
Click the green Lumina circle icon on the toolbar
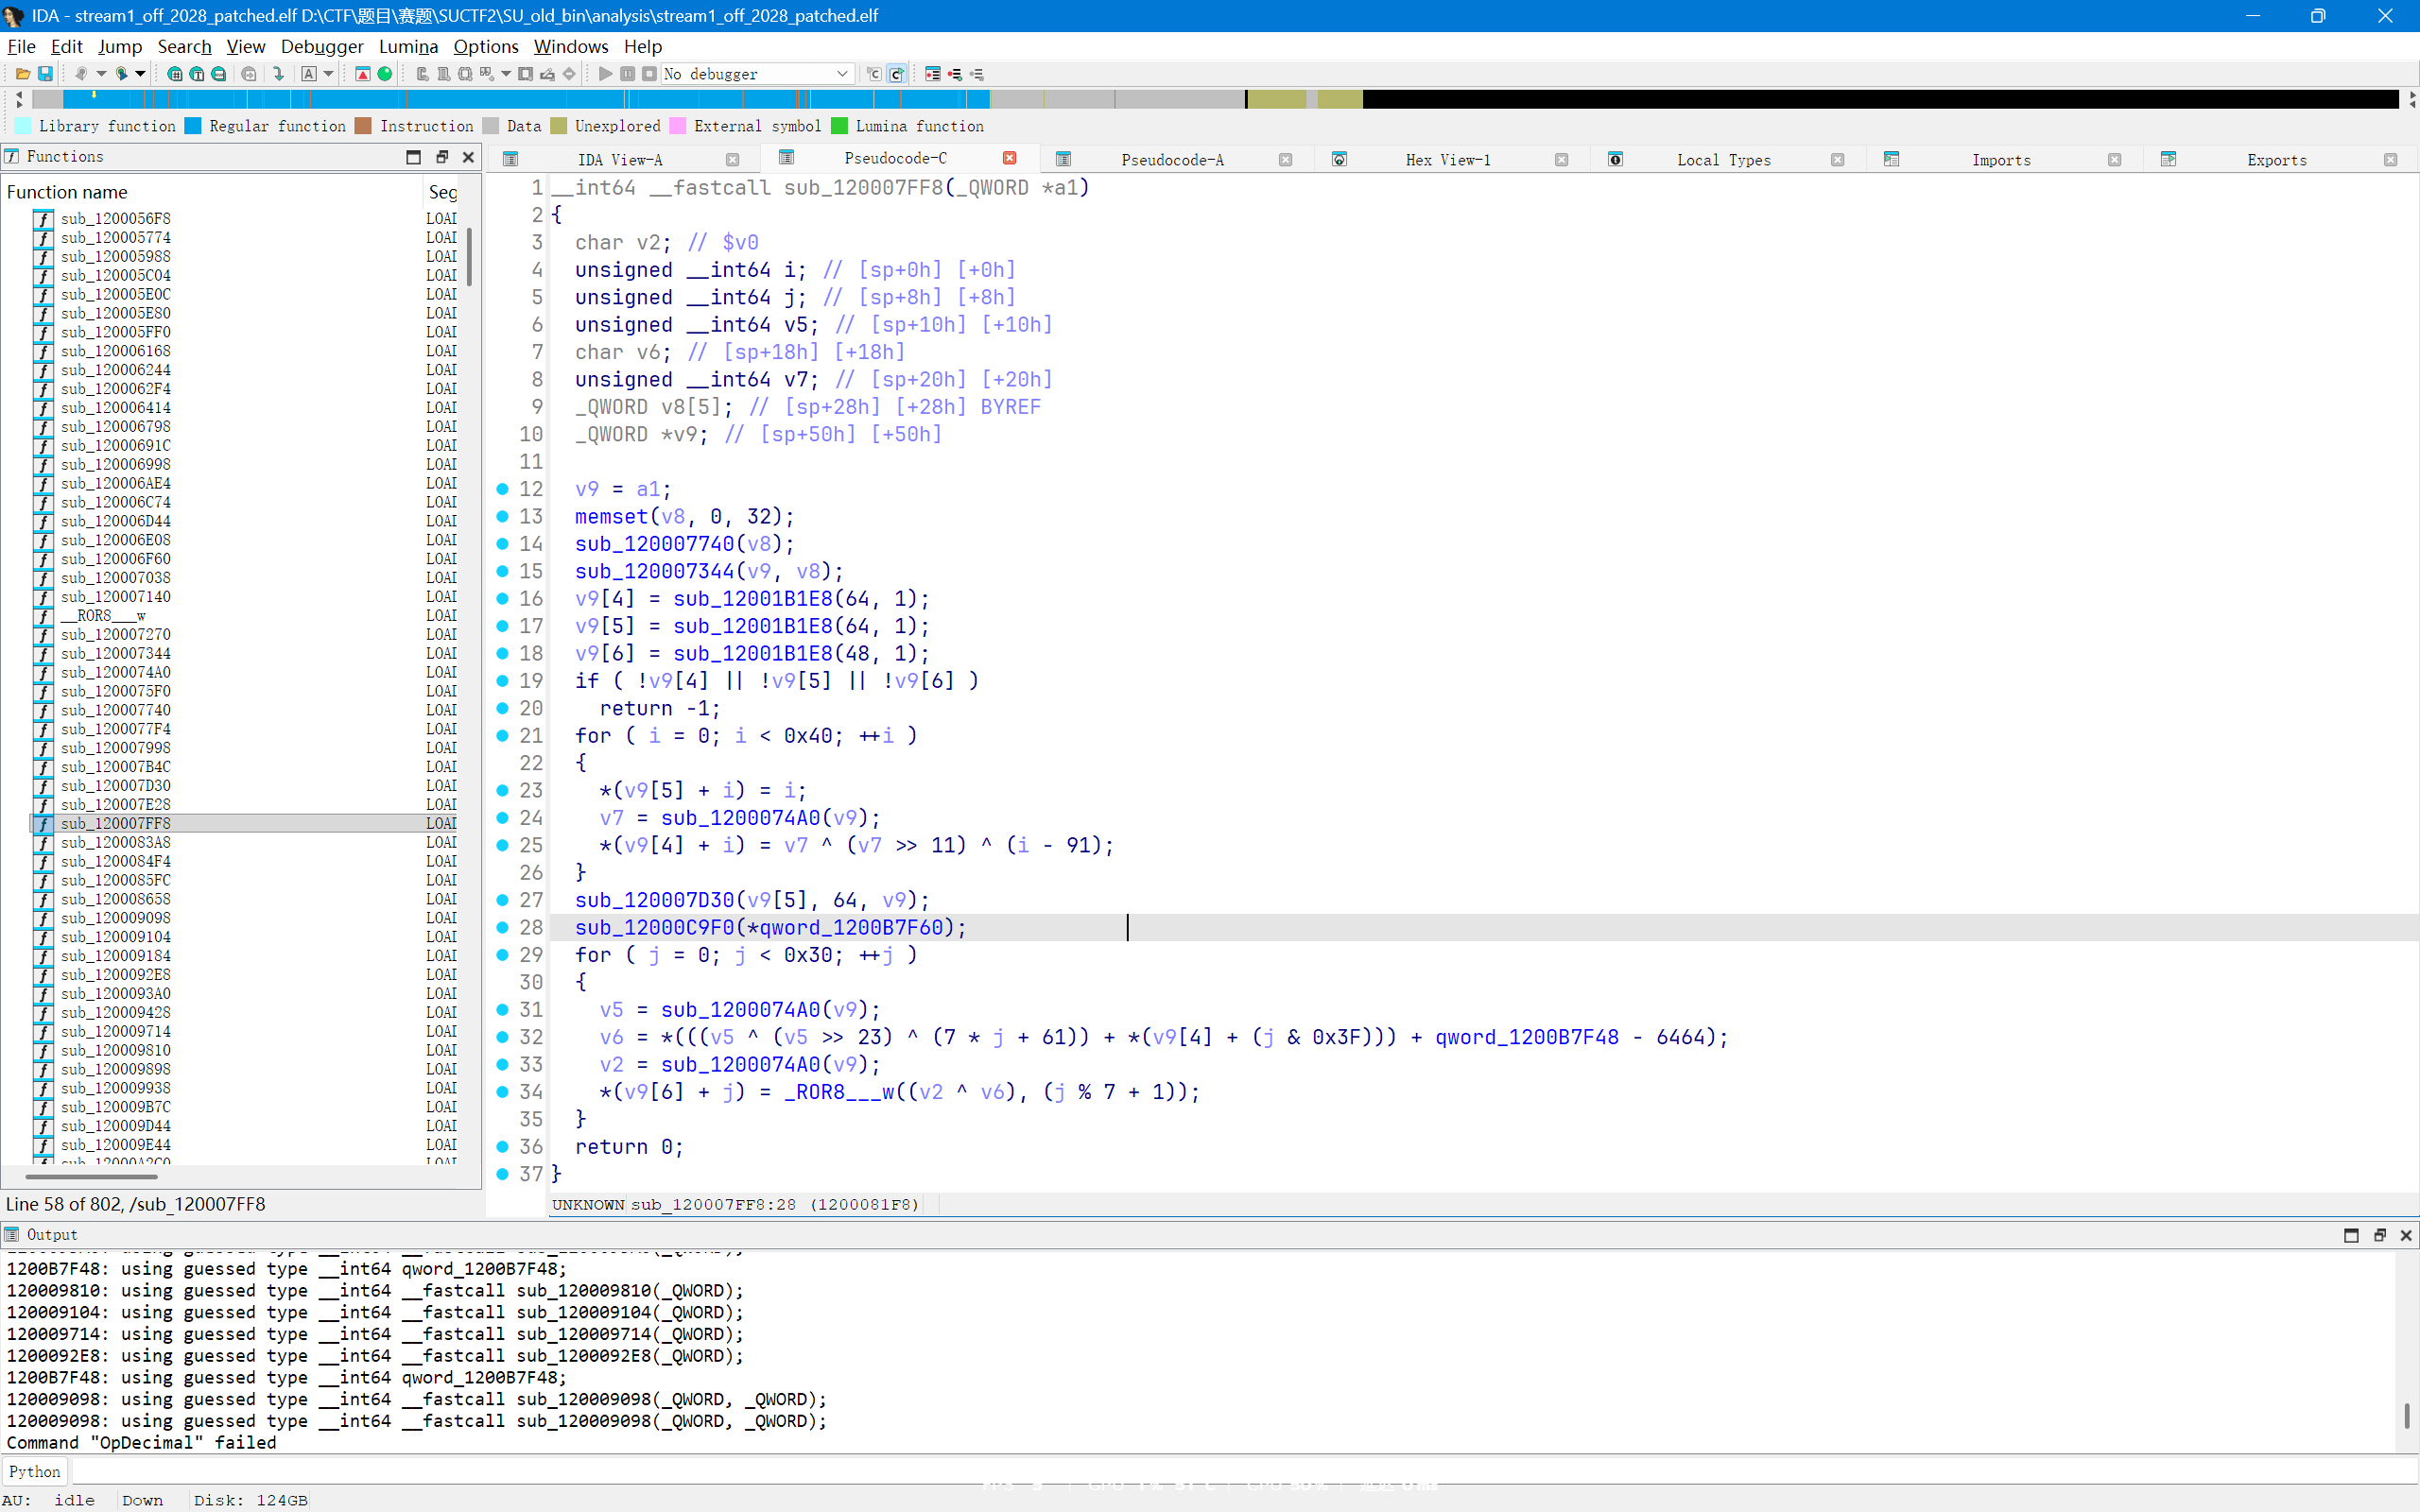[386, 73]
